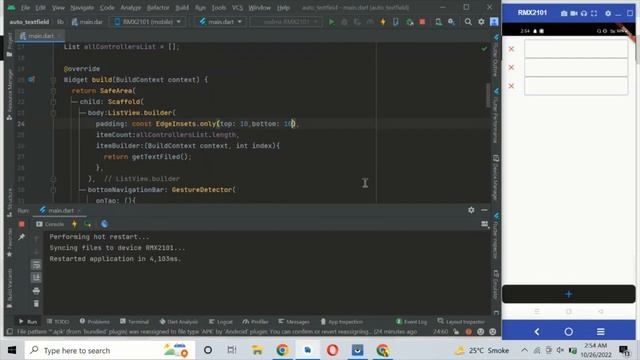Clear console with the trash icon
The height and width of the screenshot is (360, 640).
(x=36, y=304)
